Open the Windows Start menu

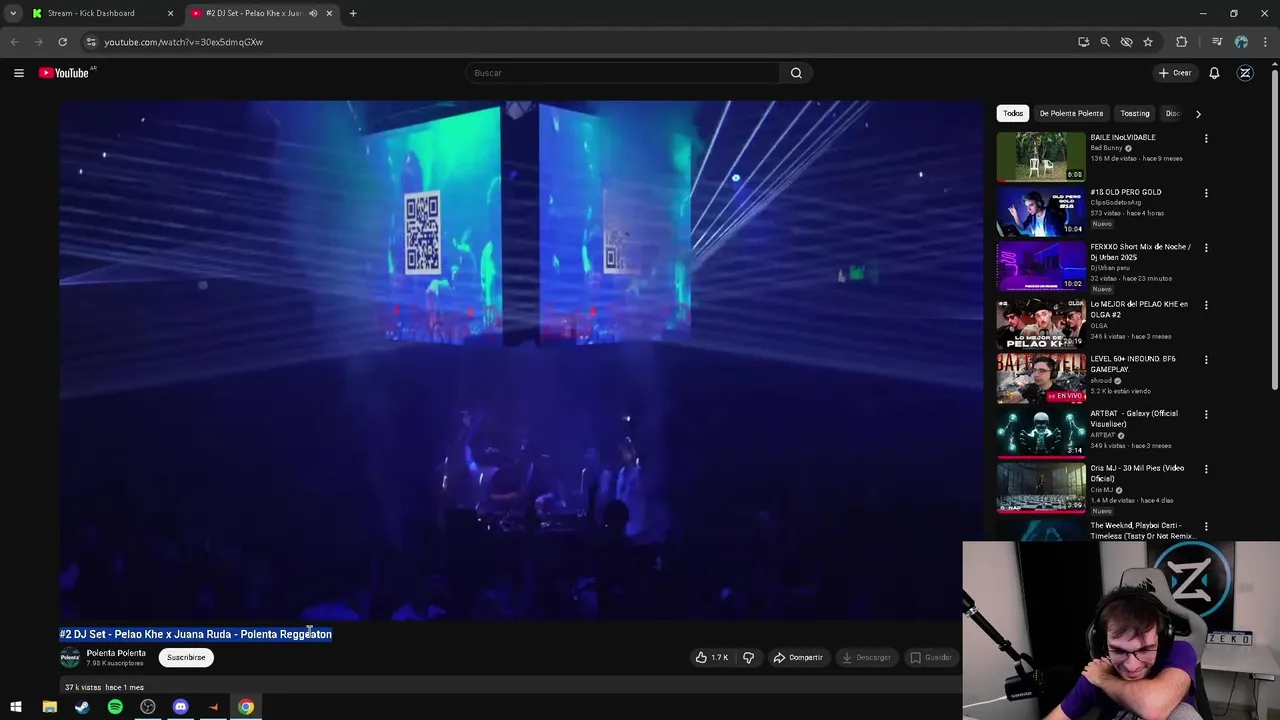click(x=16, y=707)
